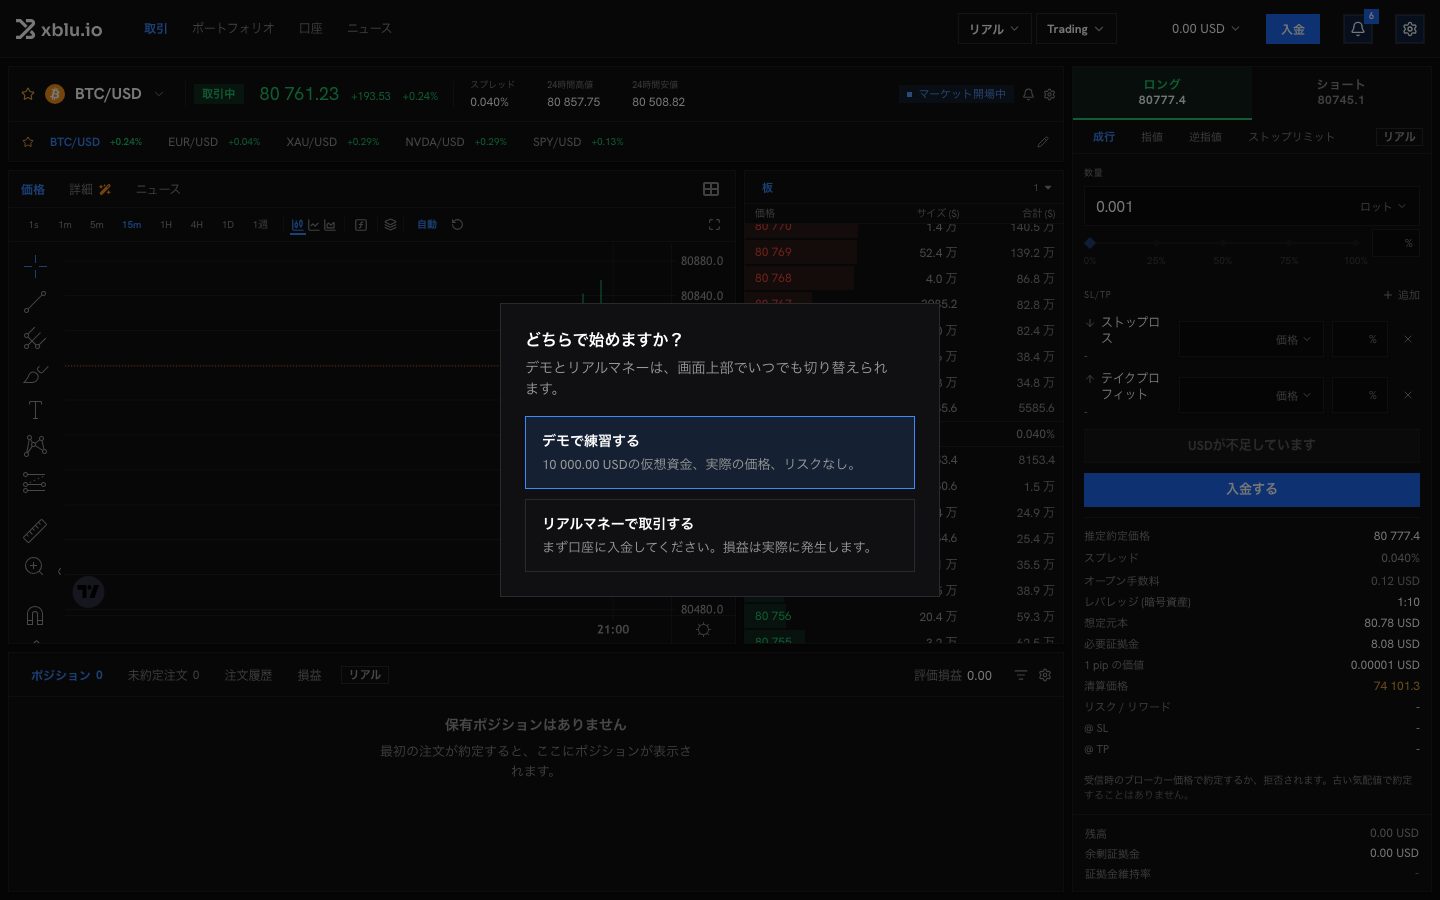Select the price projection tool
1440x900 pixels.
(x=35, y=483)
